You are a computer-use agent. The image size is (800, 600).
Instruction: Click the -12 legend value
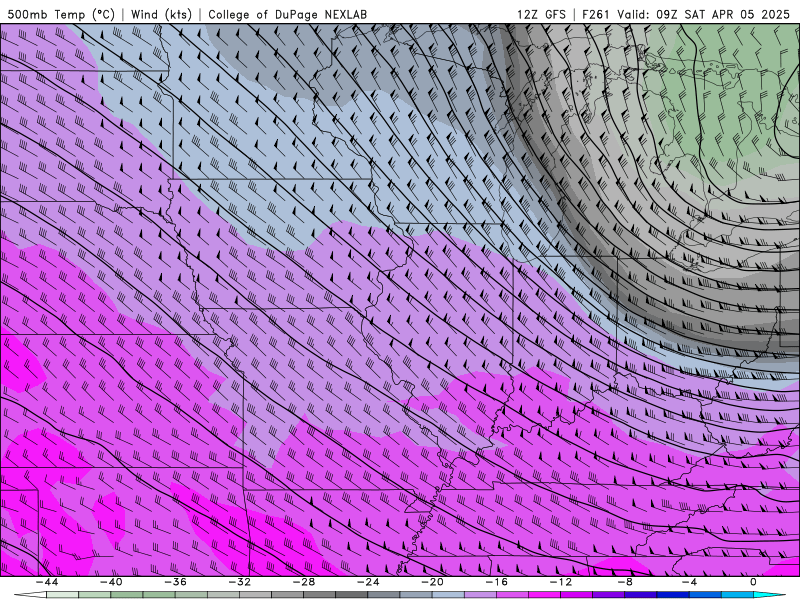561,582
